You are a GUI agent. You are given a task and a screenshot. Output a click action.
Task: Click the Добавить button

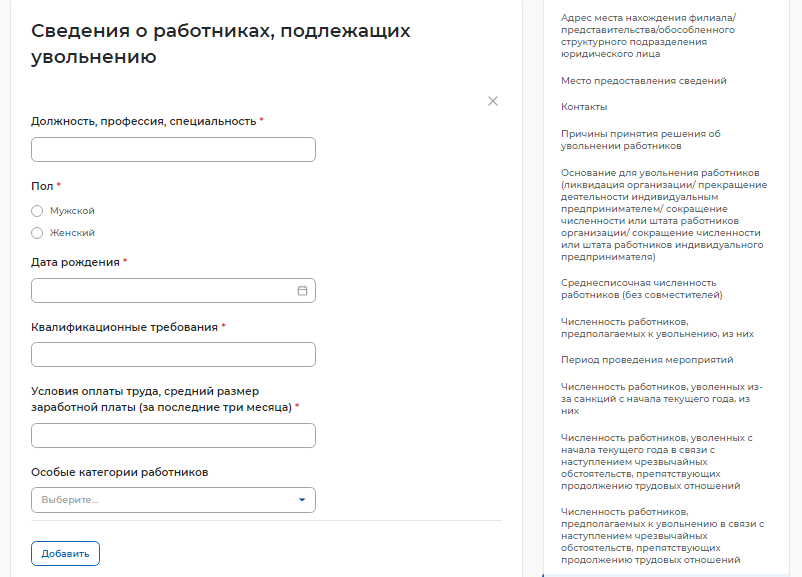[x=65, y=553]
